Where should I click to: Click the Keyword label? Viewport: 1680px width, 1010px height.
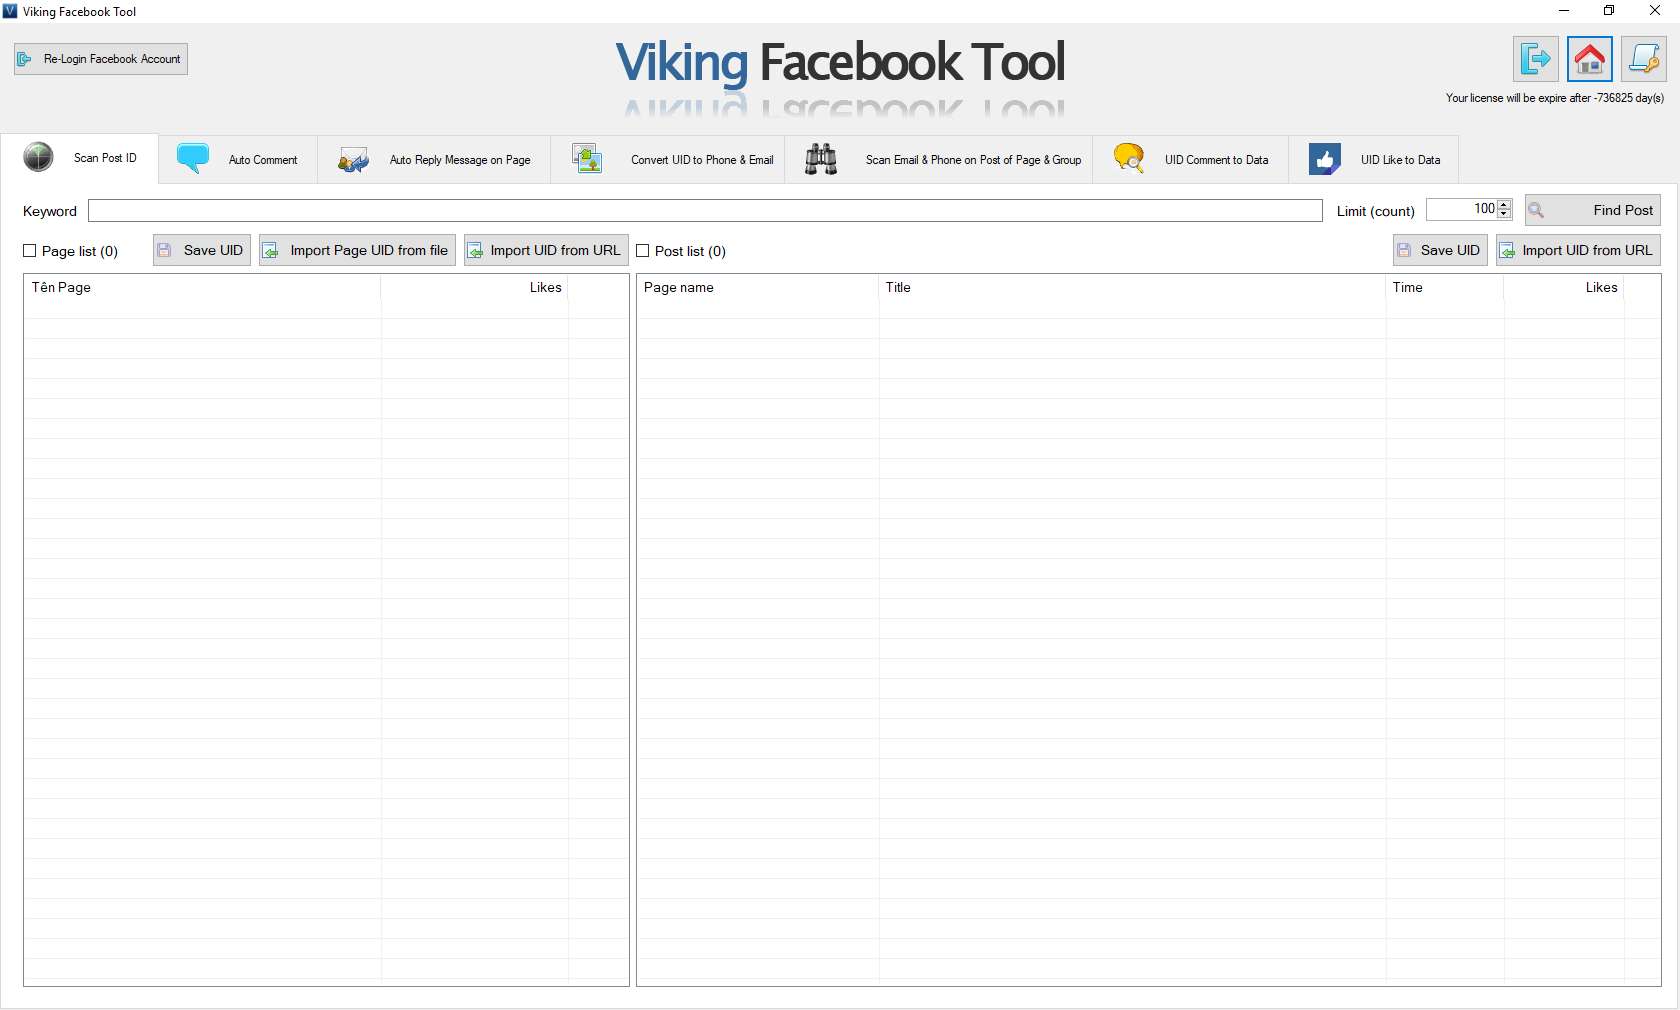point(50,211)
